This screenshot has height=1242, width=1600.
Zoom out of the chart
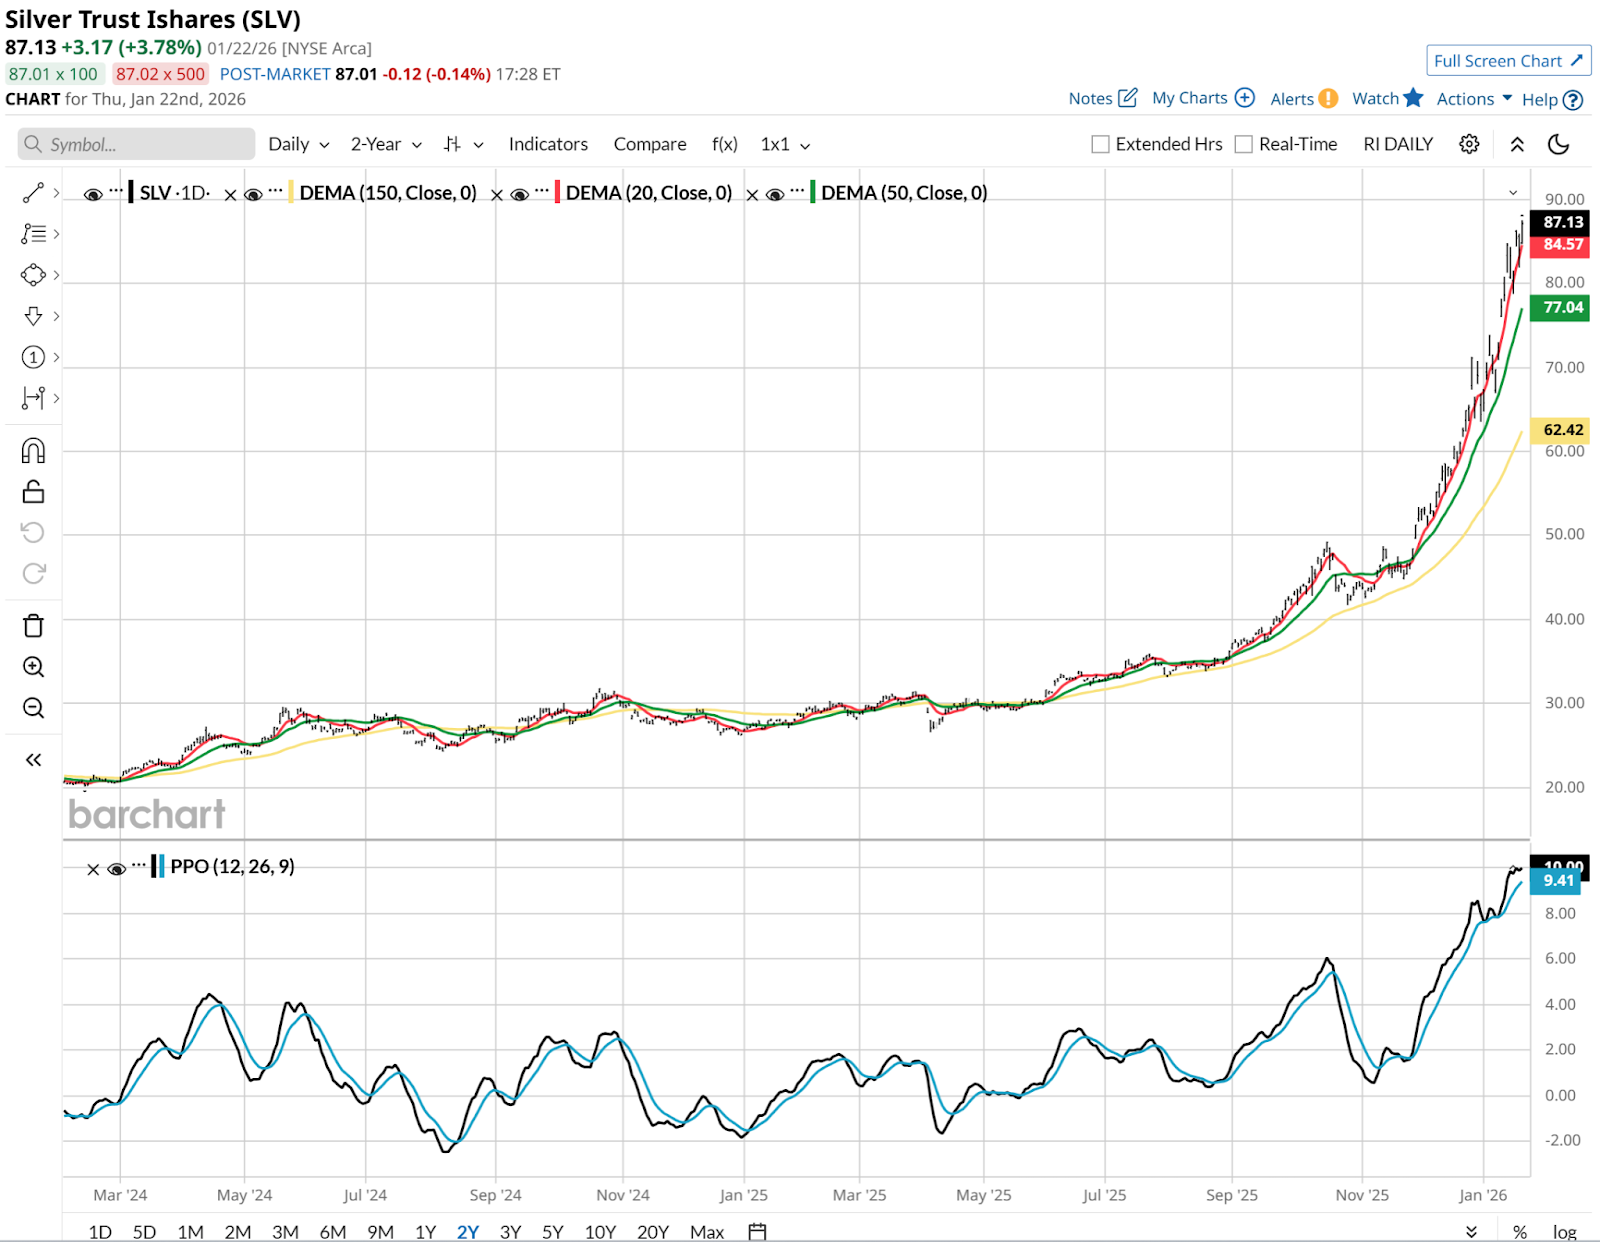(x=33, y=708)
